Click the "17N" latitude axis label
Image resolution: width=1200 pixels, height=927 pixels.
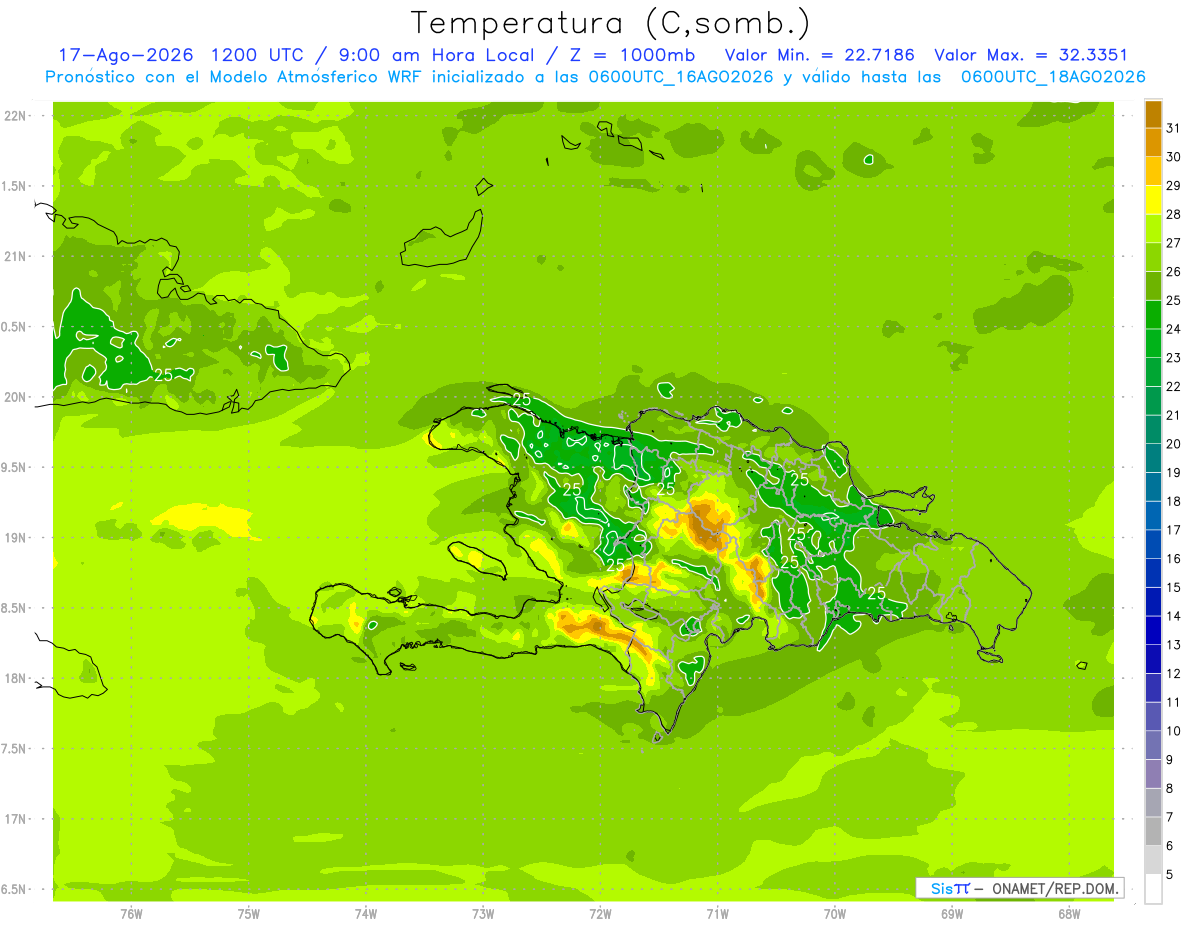pos(16,820)
